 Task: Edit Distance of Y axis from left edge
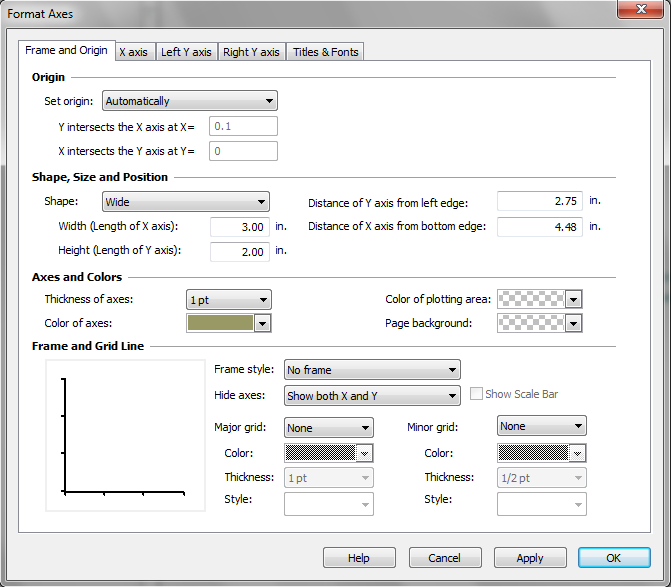point(539,202)
